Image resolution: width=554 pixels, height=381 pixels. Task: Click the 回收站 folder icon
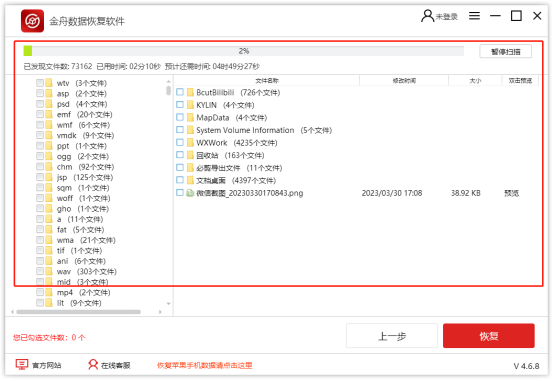point(190,155)
